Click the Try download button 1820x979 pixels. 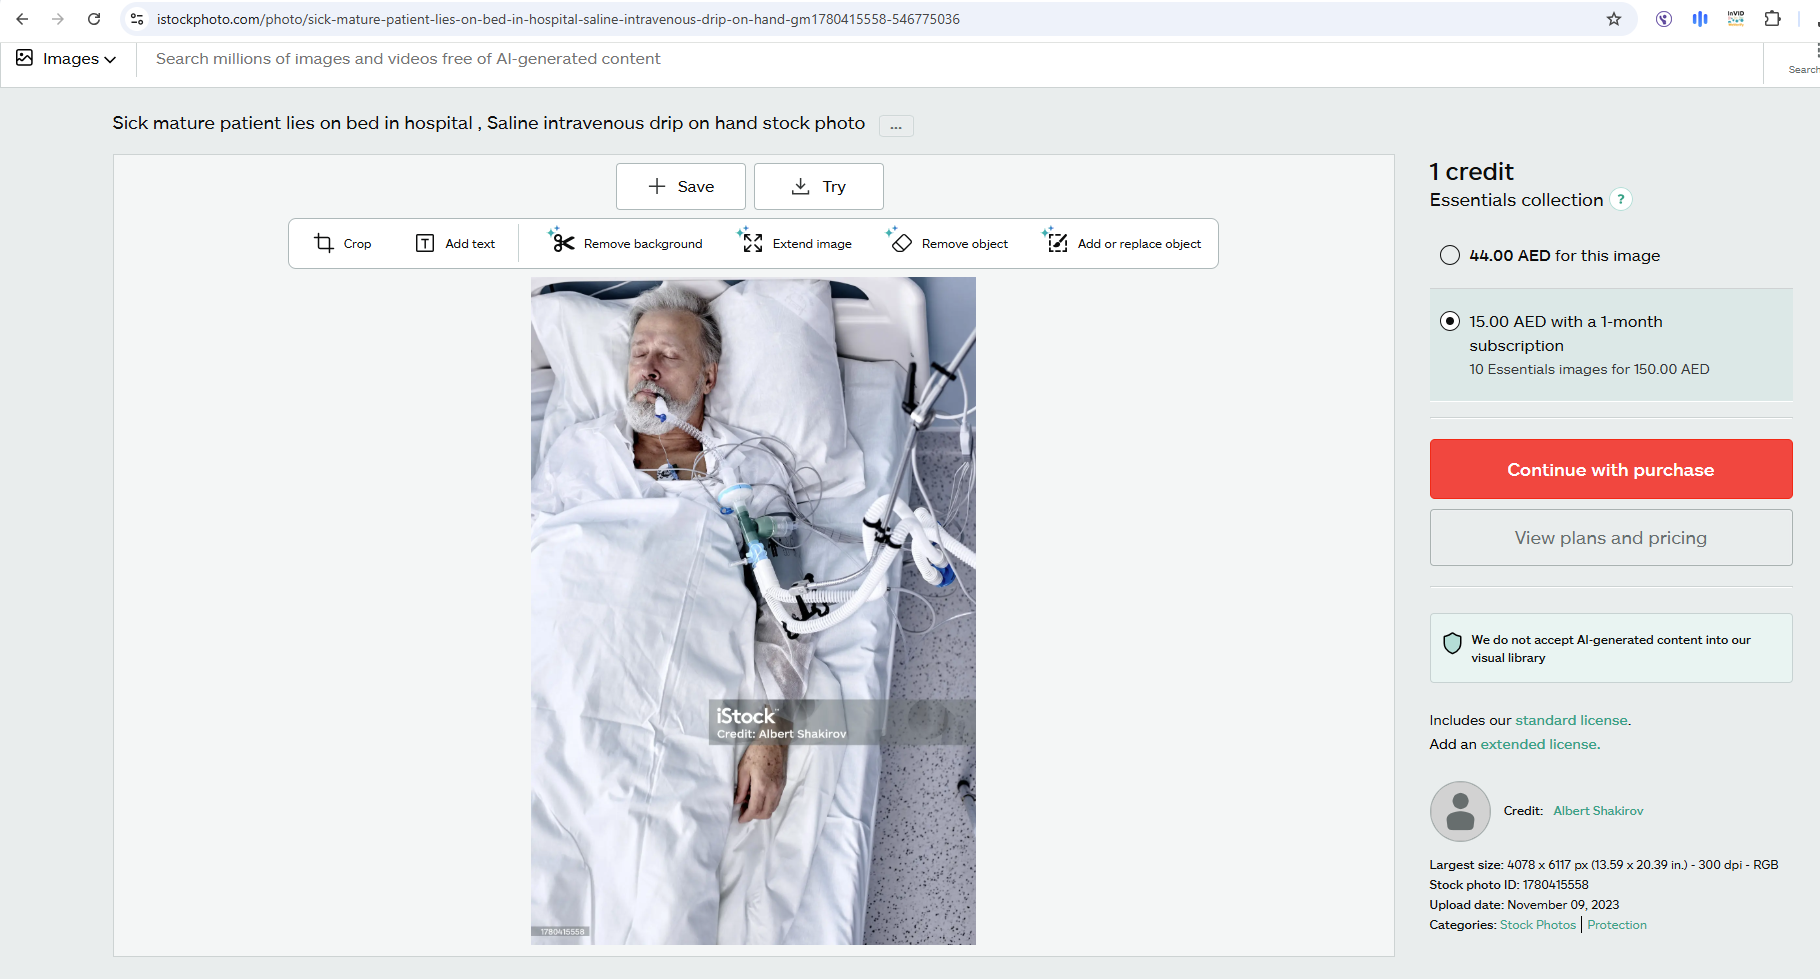818,187
